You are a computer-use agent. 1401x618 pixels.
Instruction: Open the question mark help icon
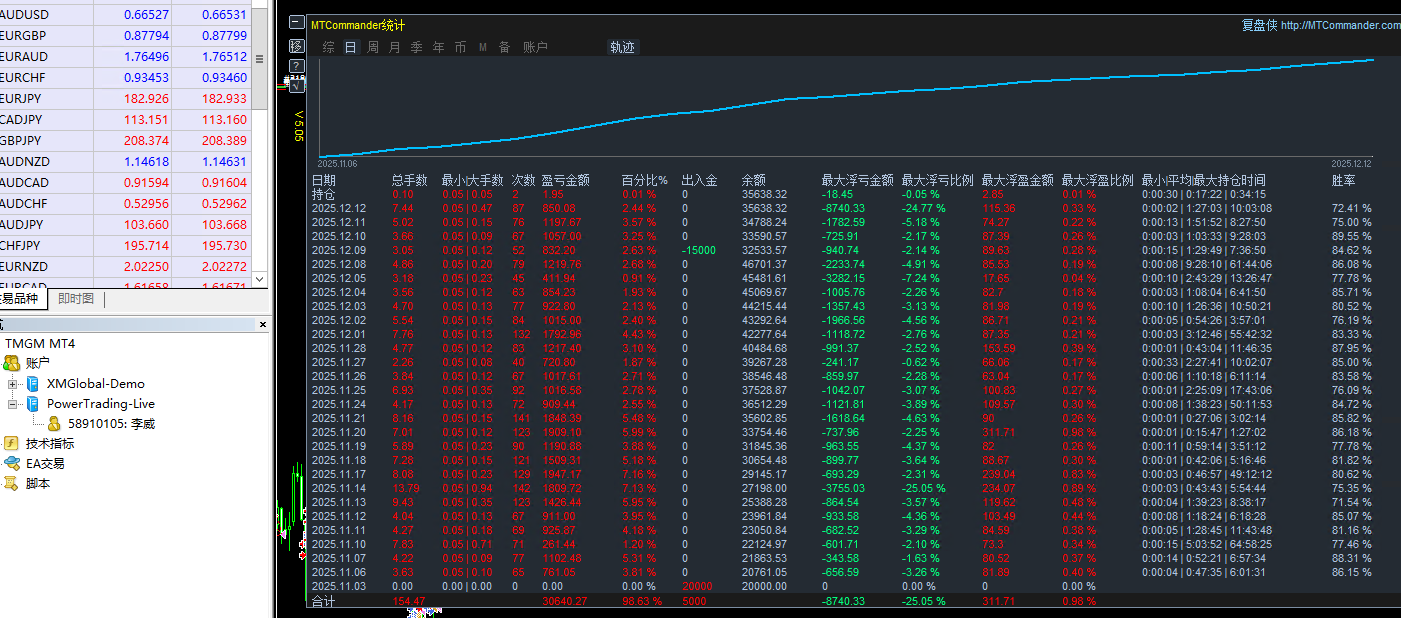coord(296,66)
